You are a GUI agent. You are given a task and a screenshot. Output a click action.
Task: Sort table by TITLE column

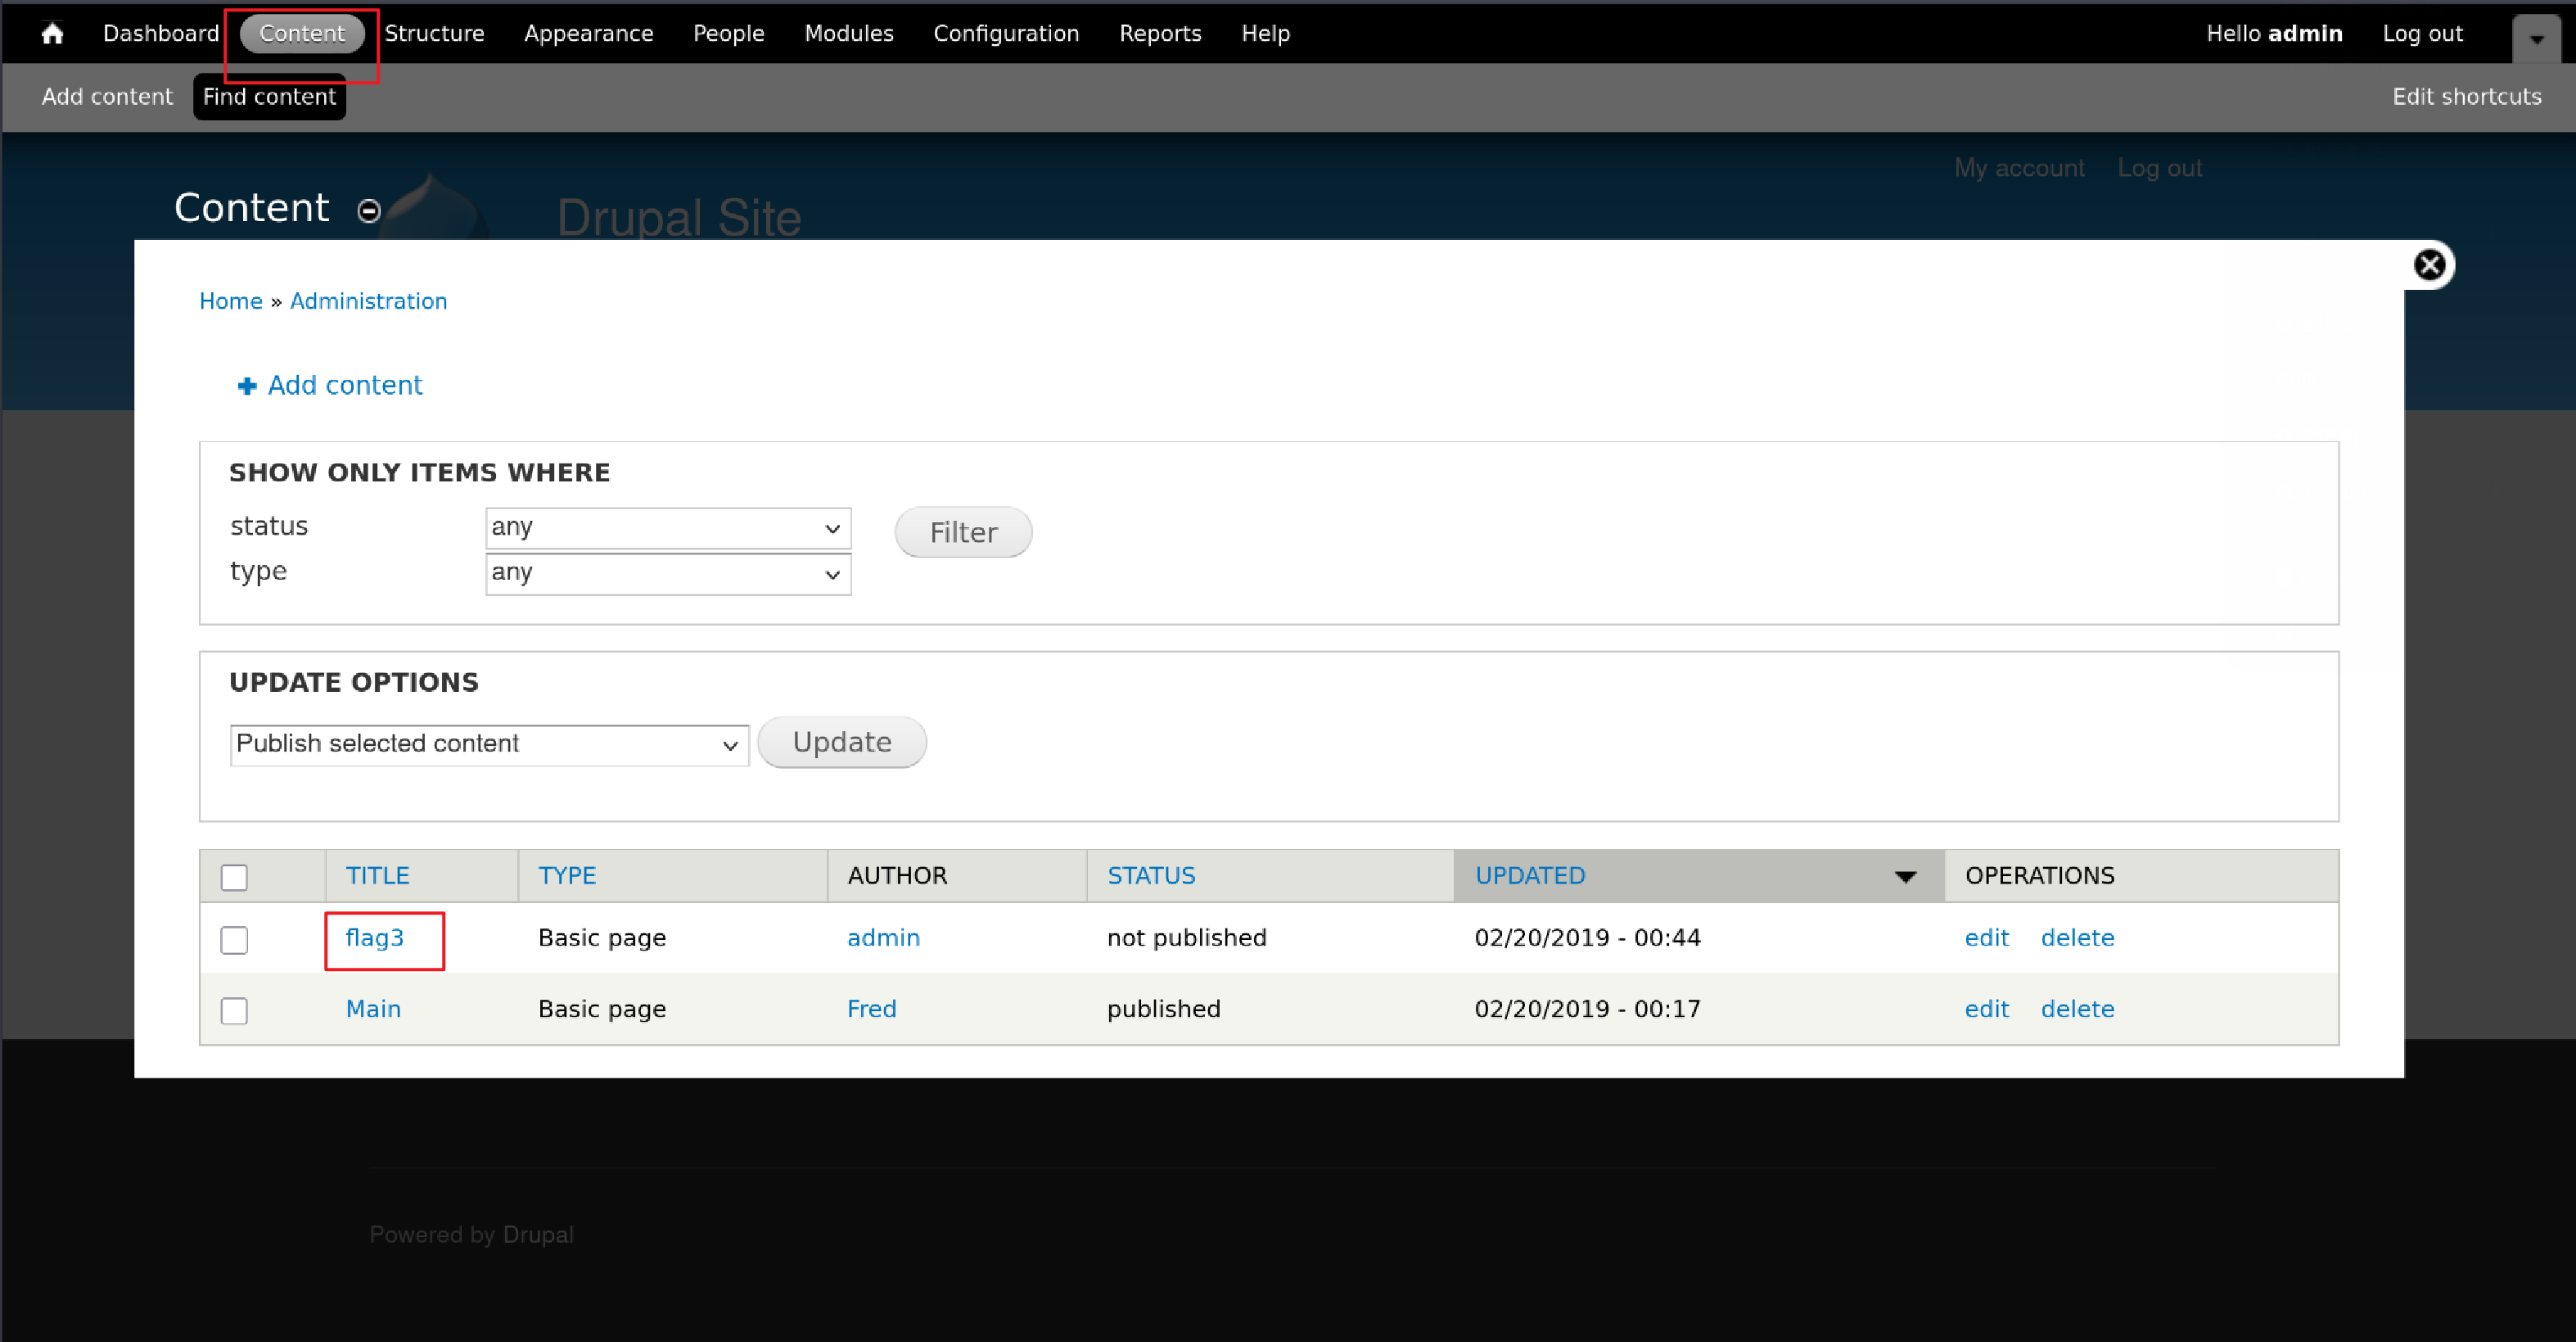pos(378,877)
